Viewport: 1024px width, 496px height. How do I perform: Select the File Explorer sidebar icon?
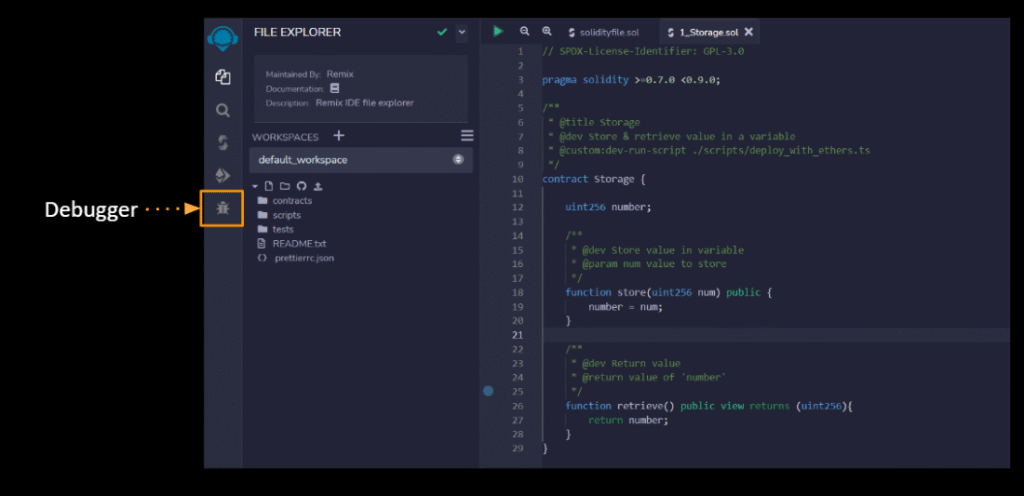pyautogui.click(x=223, y=77)
